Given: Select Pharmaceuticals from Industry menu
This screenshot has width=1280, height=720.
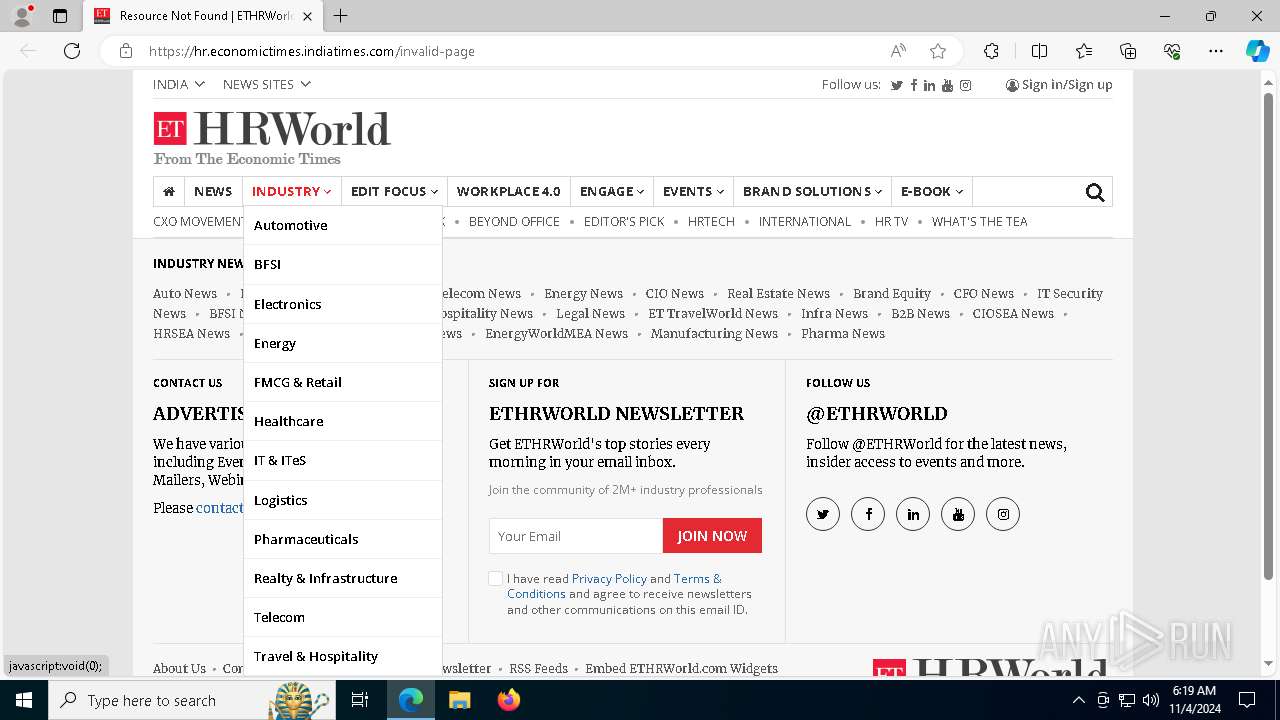Looking at the screenshot, I should point(343,539).
